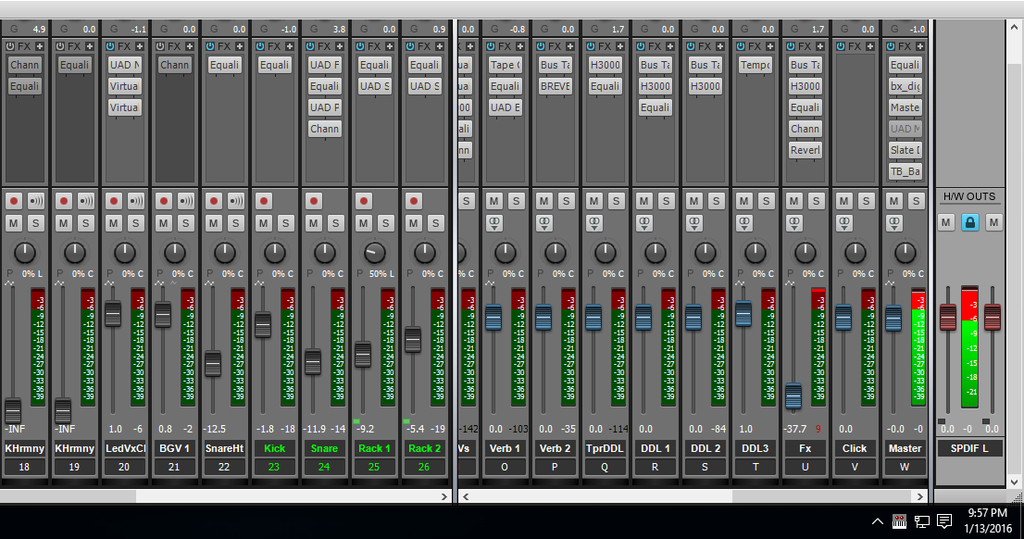Open the notification center in the taskbar

[x=943, y=521]
